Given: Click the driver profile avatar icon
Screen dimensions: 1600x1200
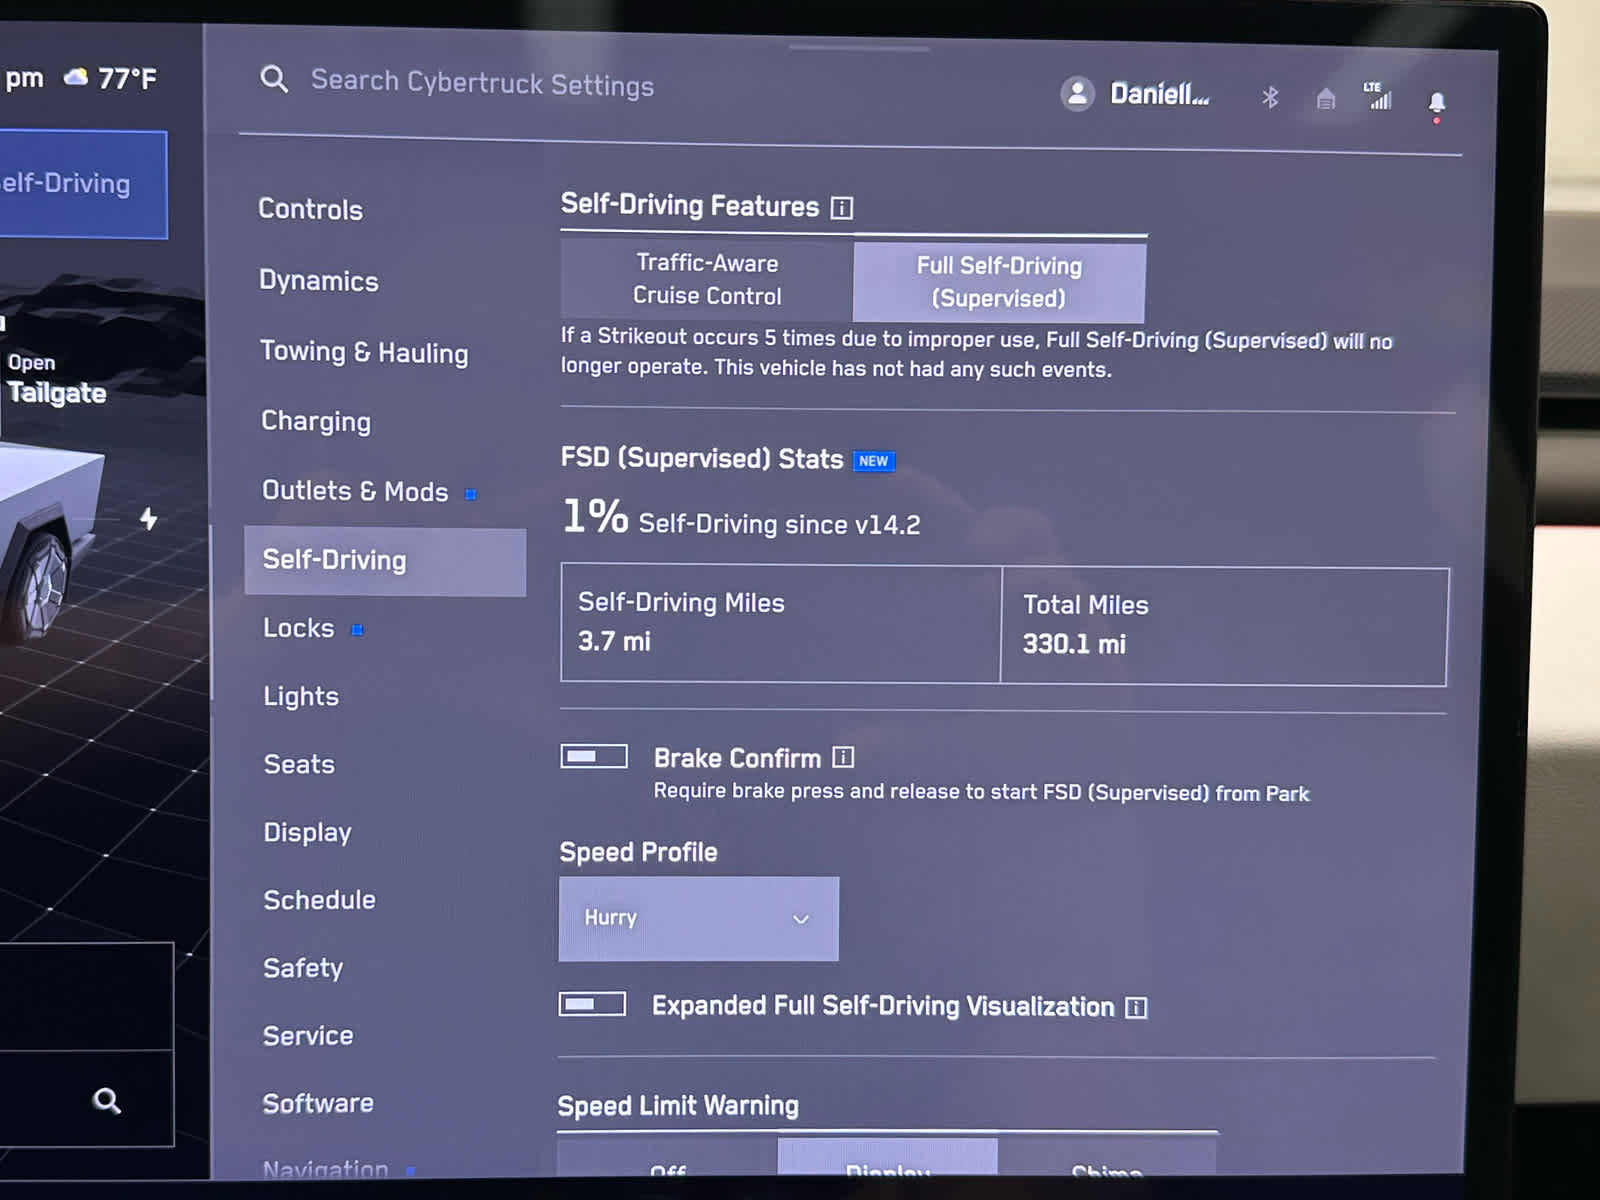Looking at the screenshot, I should 1077,94.
